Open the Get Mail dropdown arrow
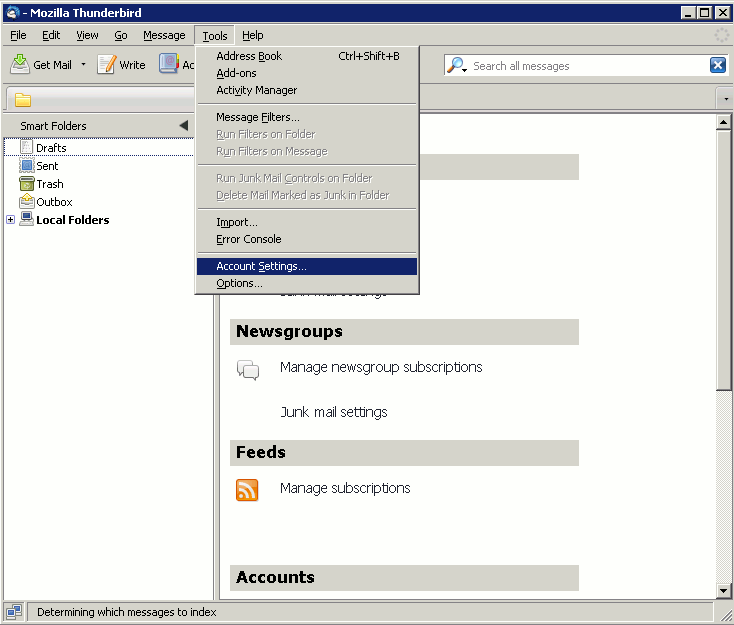Image resolution: width=734 pixels, height=625 pixels. pos(83,64)
